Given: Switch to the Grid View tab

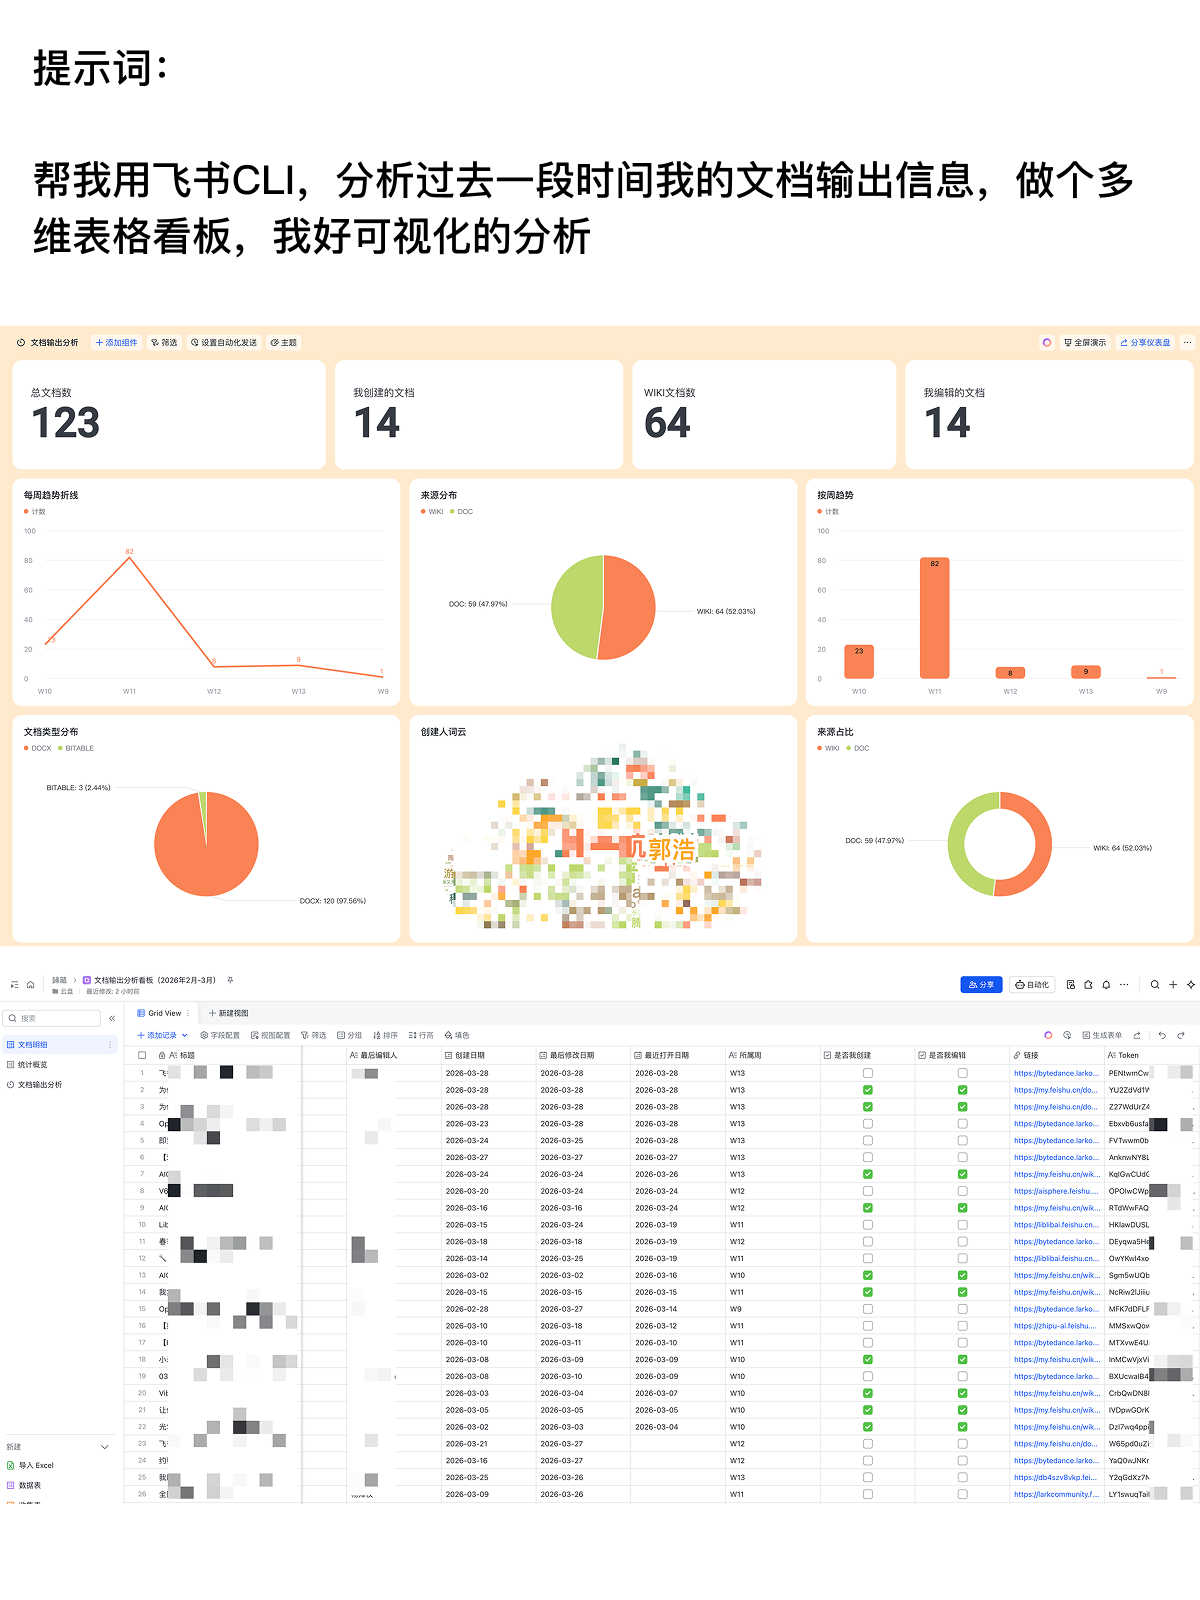Looking at the screenshot, I should 160,1013.
